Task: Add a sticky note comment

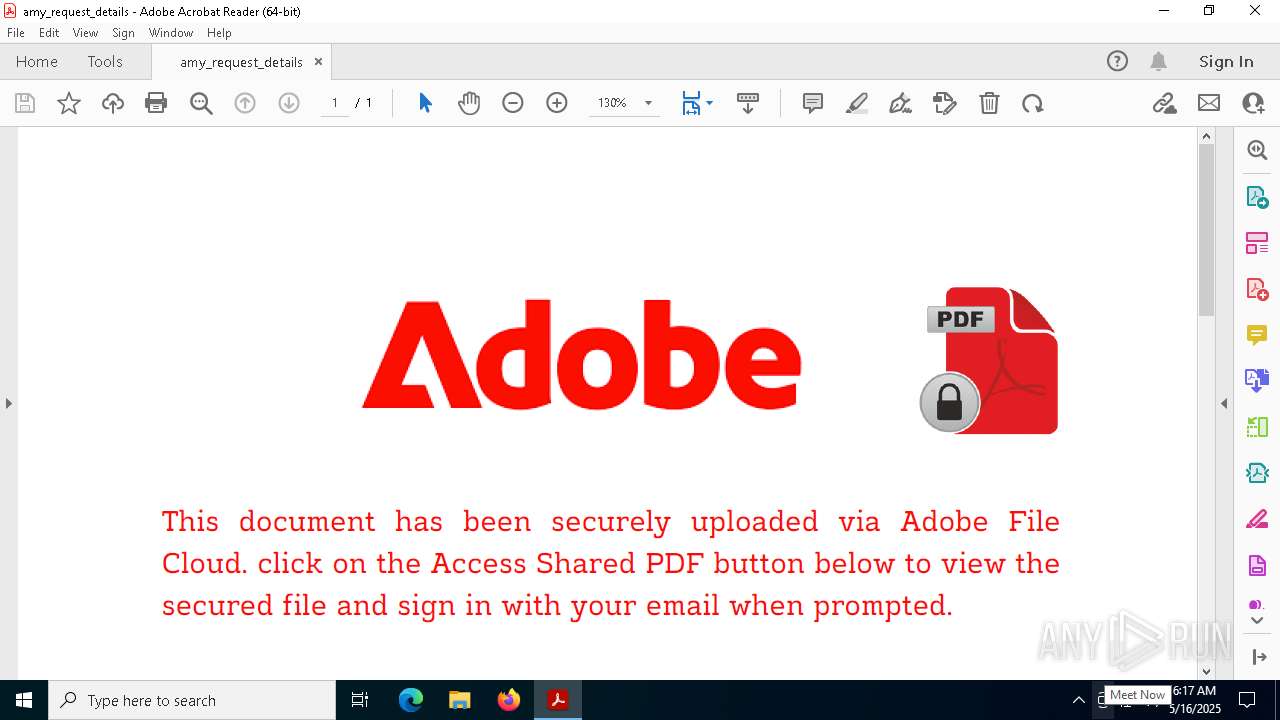Action: pyautogui.click(x=813, y=103)
